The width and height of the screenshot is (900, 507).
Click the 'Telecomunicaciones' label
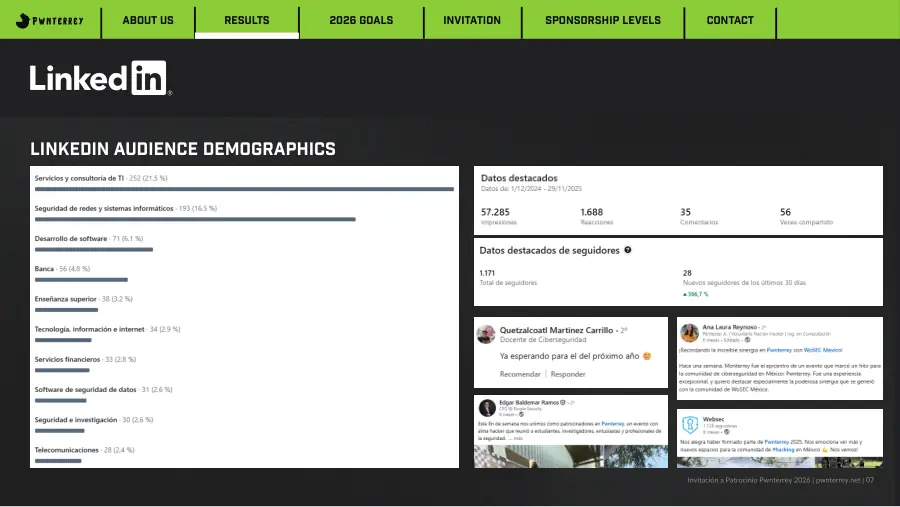(x=67, y=450)
